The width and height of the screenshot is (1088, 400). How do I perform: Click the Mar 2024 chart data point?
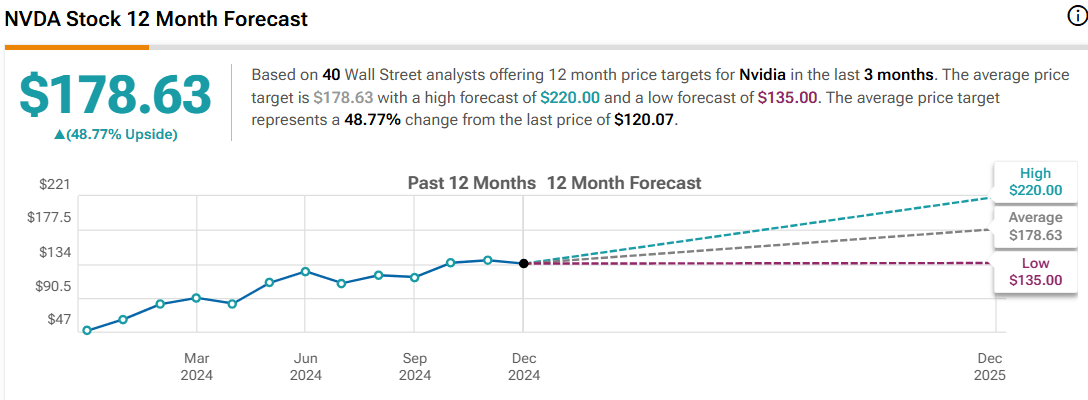click(196, 298)
